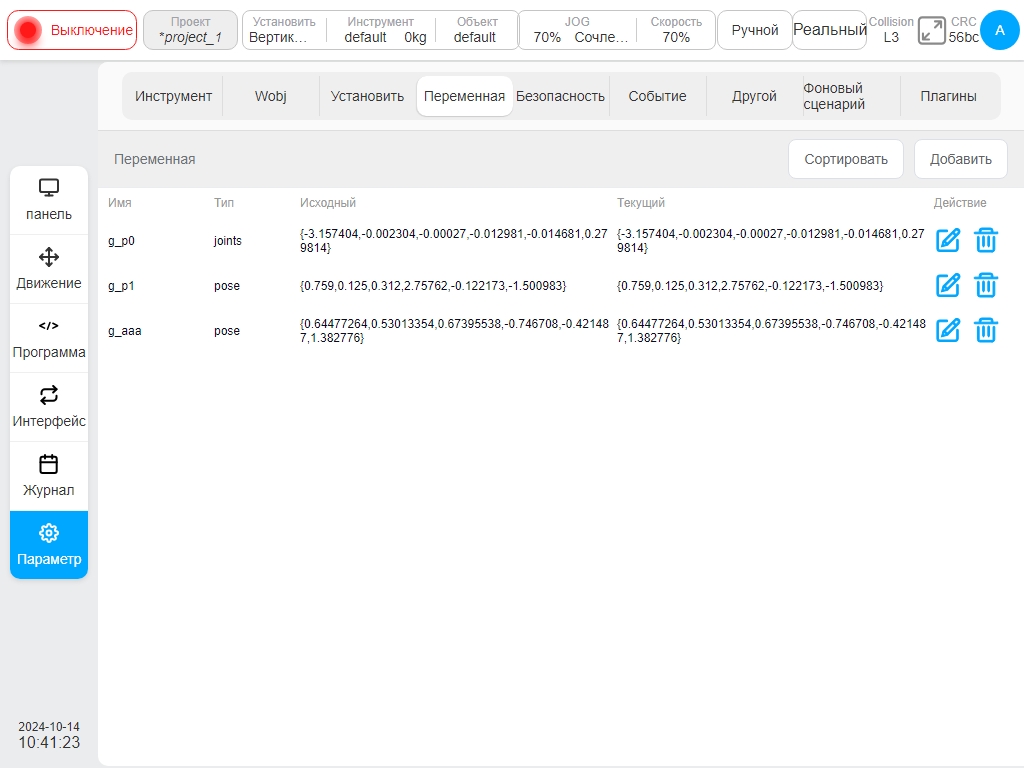Switch to the Установить tab
This screenshot has height=768, width=1024.
click(367, 96)
